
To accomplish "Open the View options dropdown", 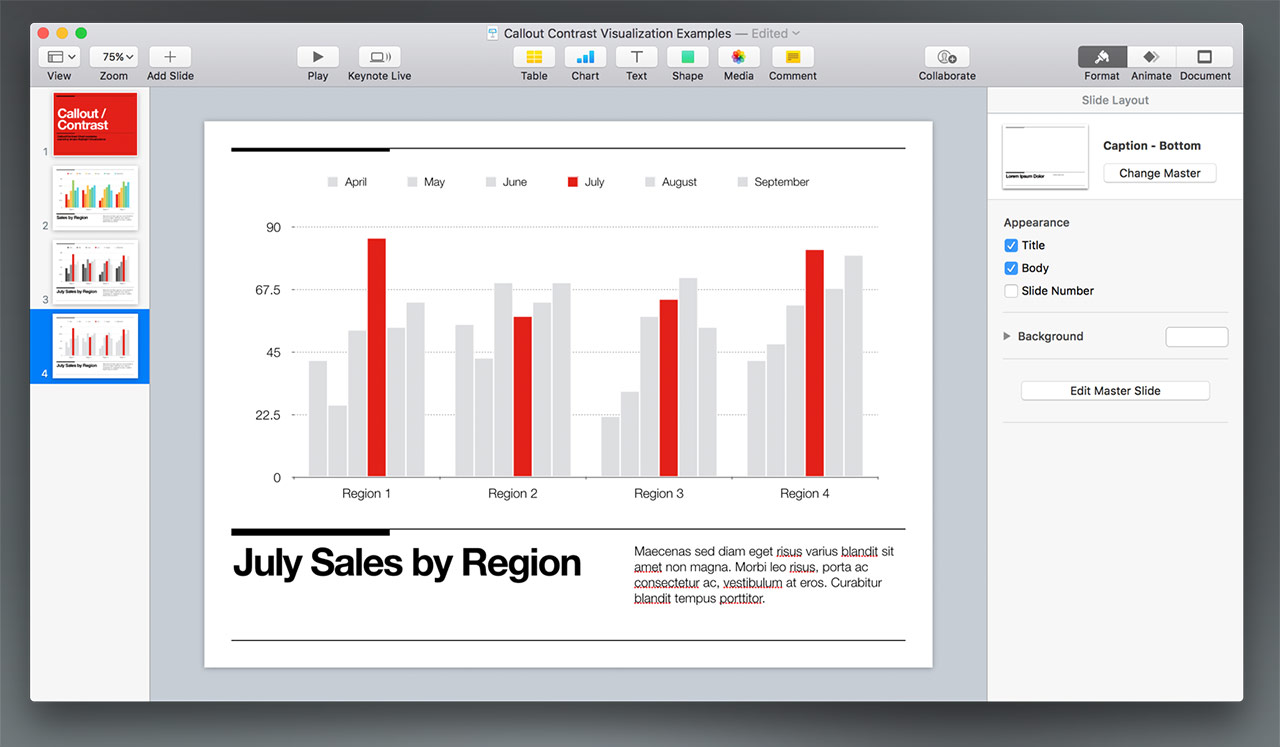I will [59, 57].
